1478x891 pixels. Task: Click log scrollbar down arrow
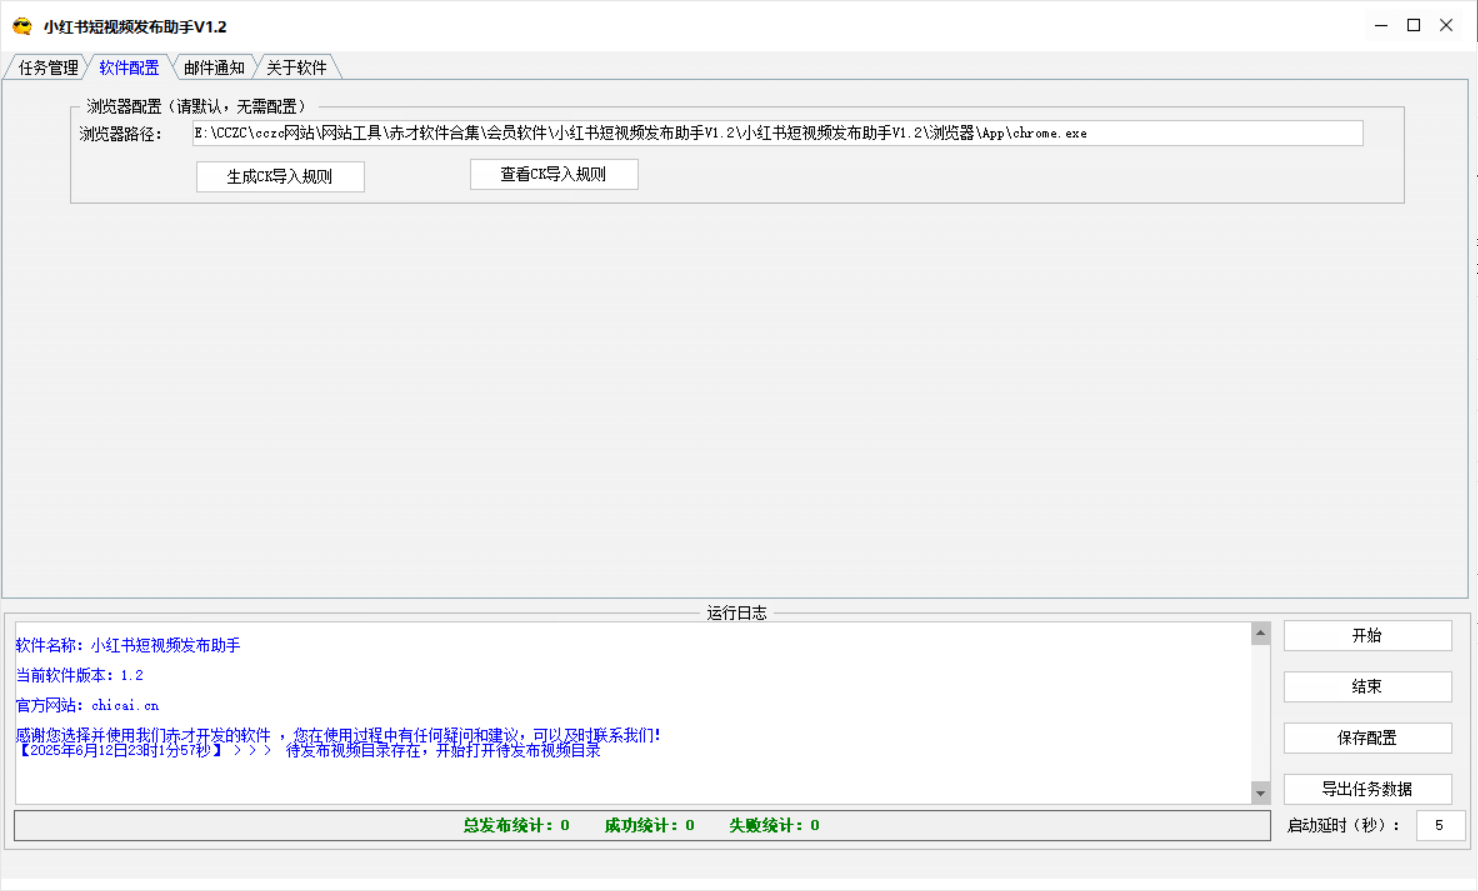[1260, 793]
